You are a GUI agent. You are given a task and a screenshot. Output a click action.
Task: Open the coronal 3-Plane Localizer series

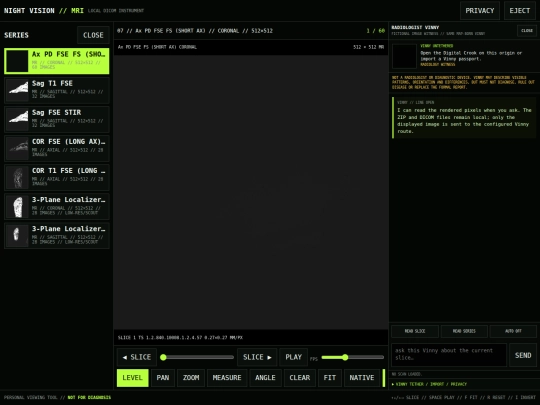click(x=56, y=207)
